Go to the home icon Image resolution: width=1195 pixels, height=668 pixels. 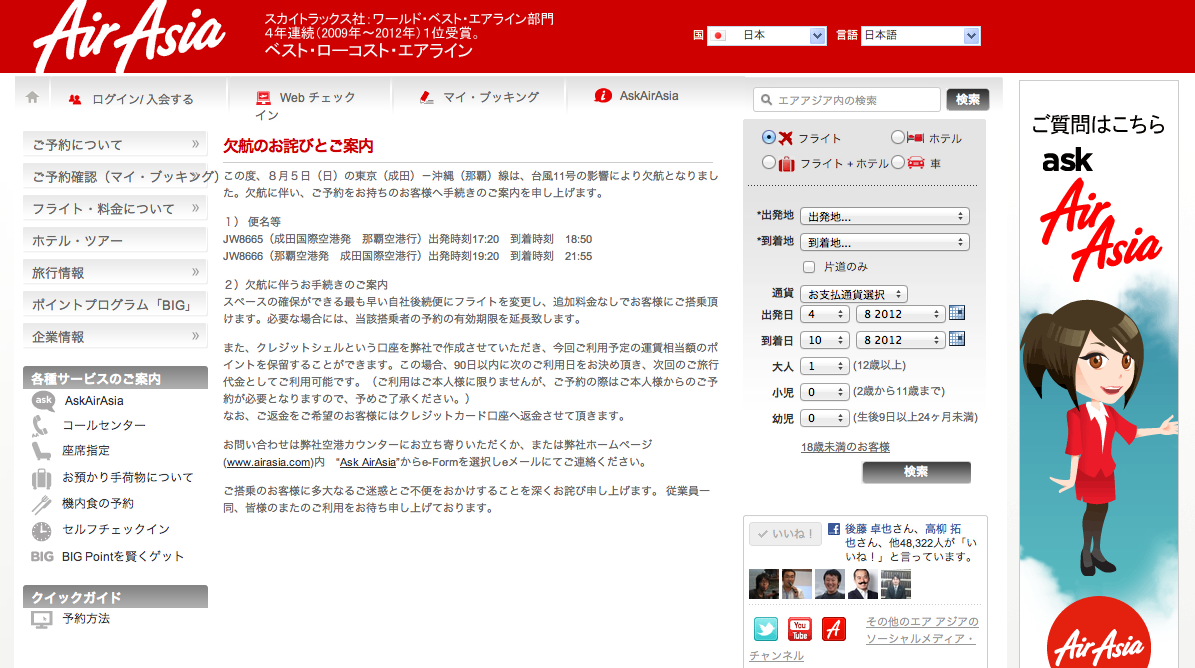point(32,97)
